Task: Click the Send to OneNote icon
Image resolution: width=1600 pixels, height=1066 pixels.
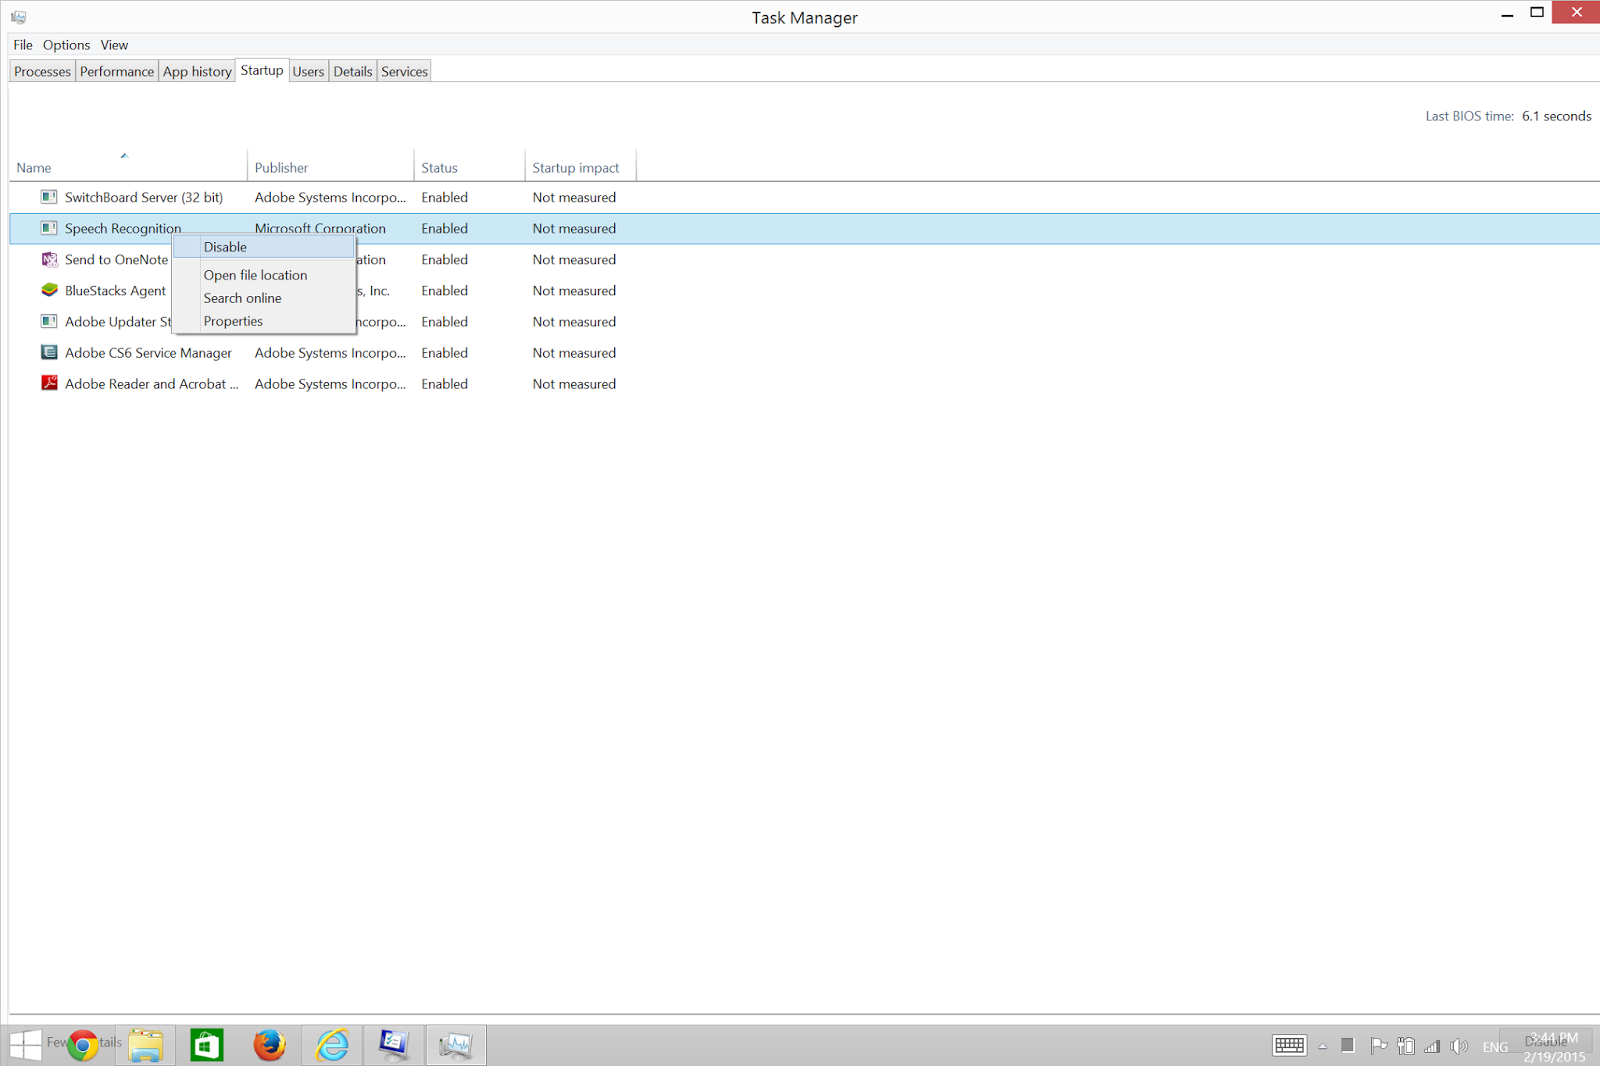Action: [x=49, y=259]
